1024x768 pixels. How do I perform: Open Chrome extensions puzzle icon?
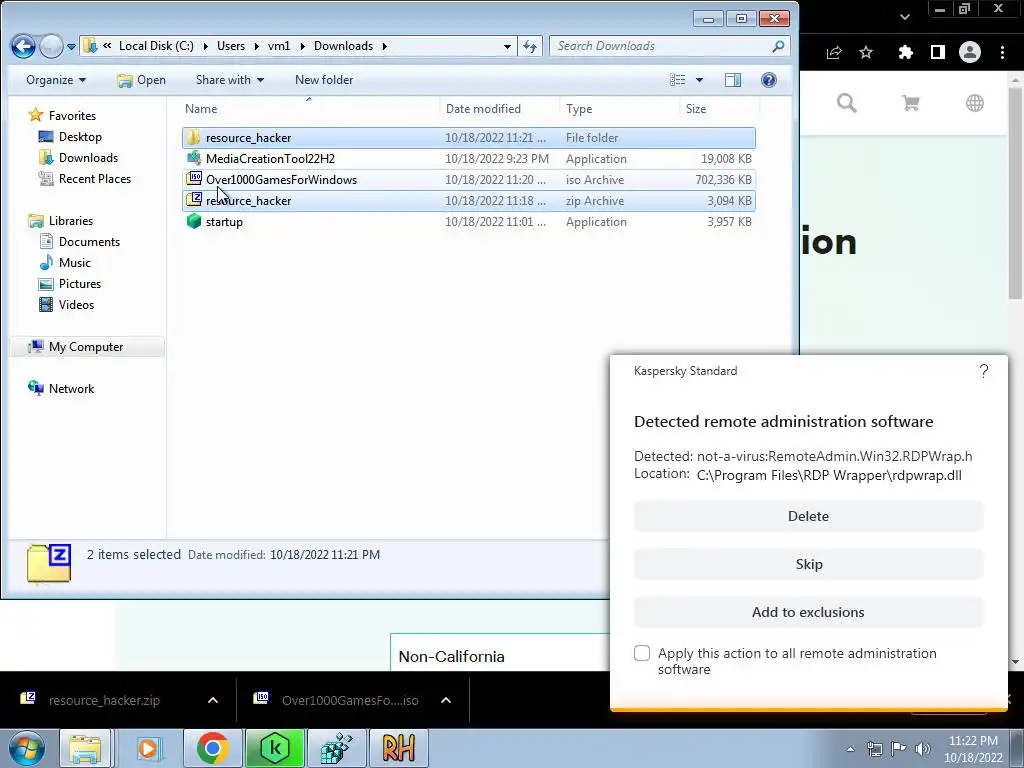click(905, 52)
